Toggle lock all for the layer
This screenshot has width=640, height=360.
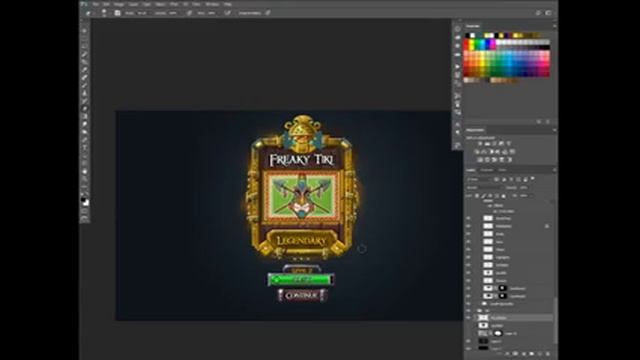tap(503, 196)
